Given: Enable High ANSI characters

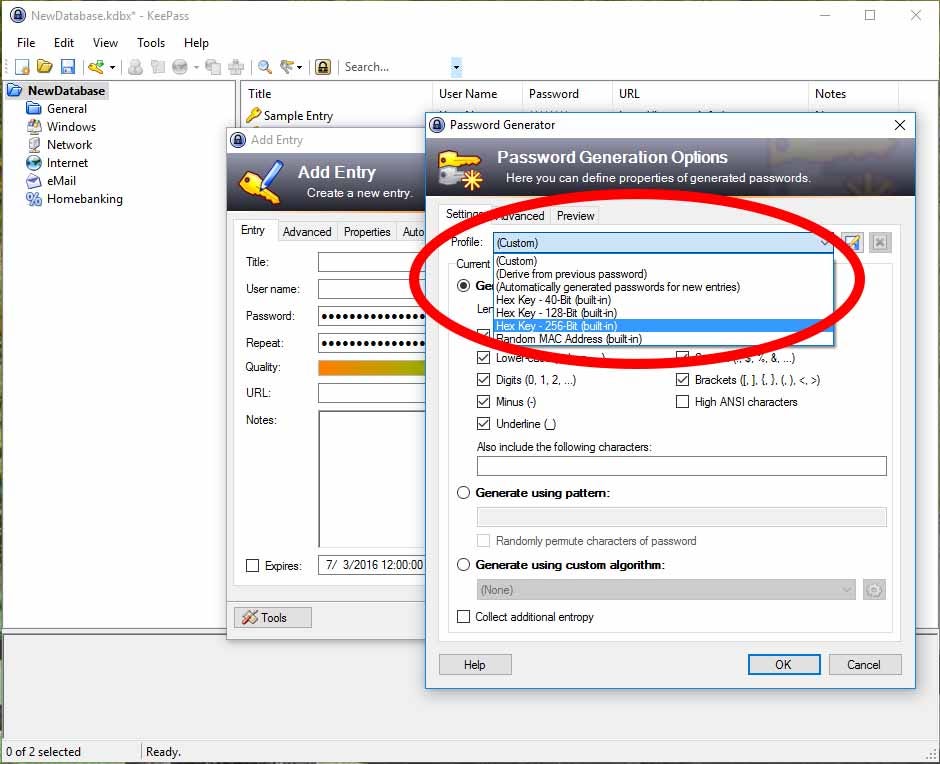Looking at the screenshot, I should point(682,401).
